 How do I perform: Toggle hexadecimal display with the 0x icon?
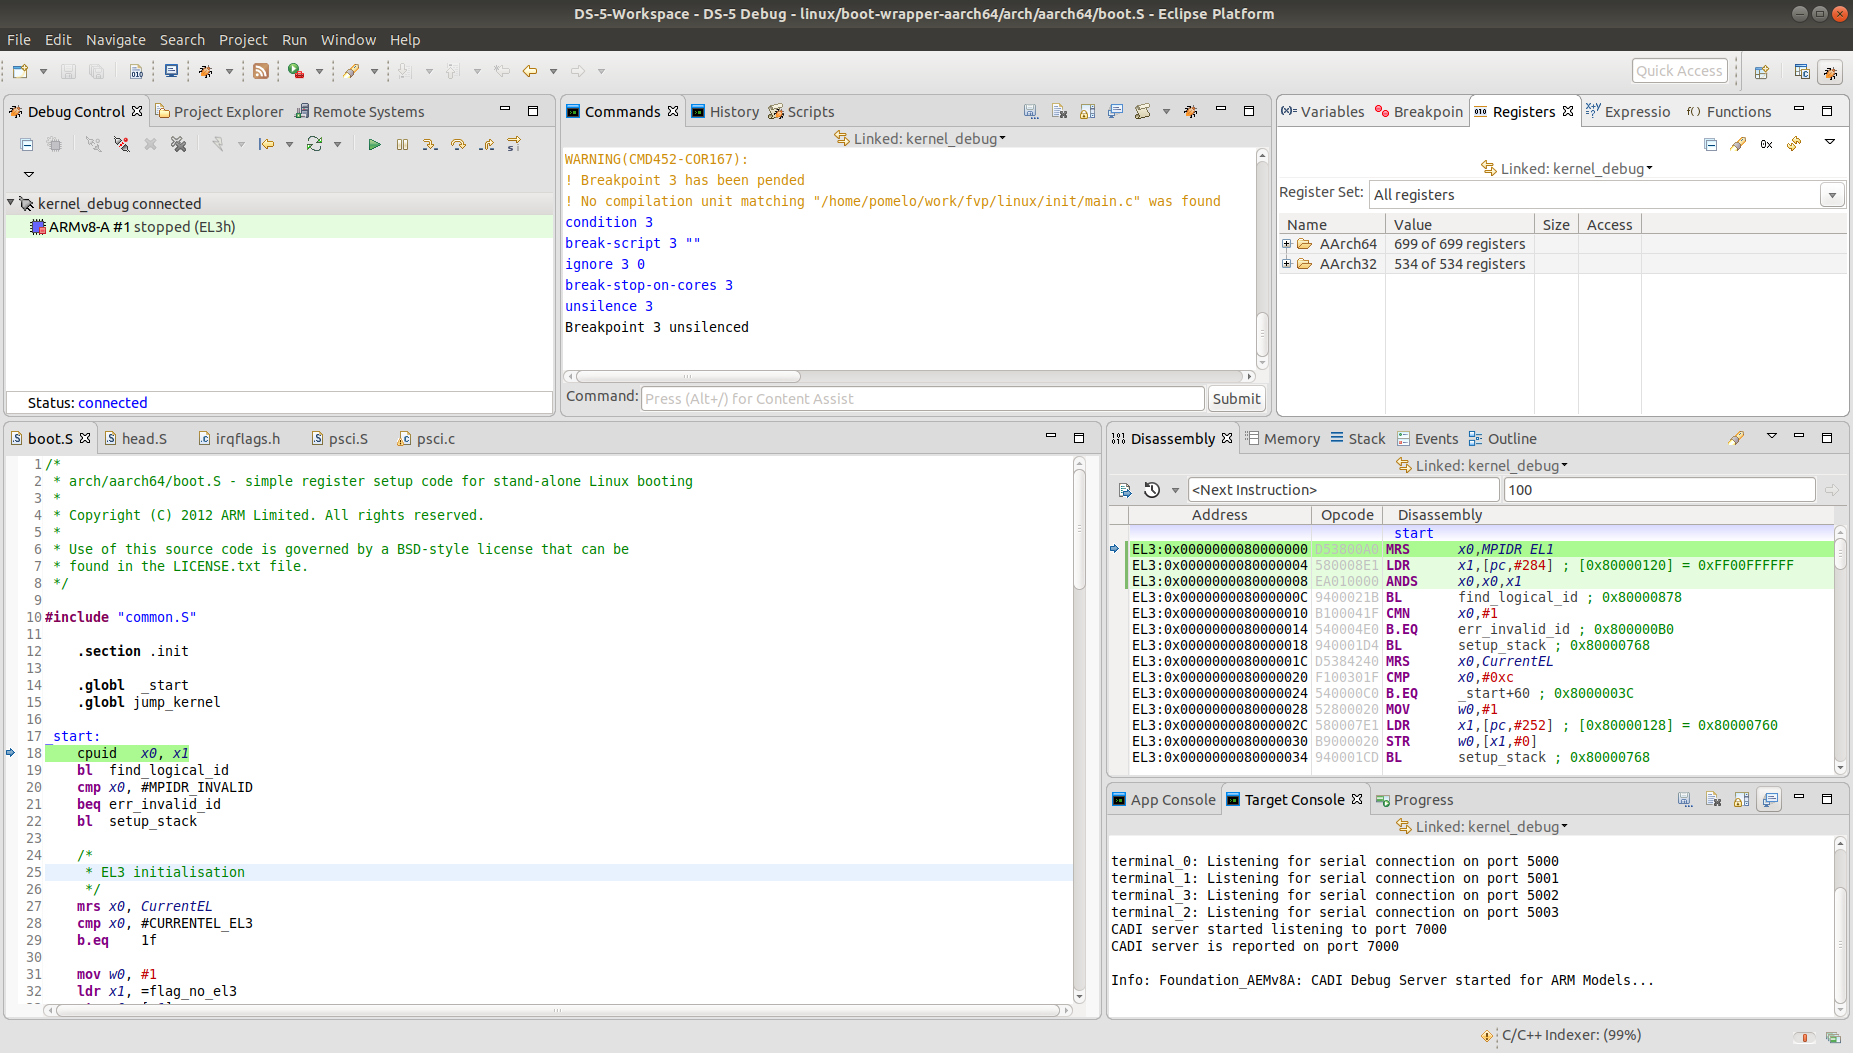[1766, 145]
